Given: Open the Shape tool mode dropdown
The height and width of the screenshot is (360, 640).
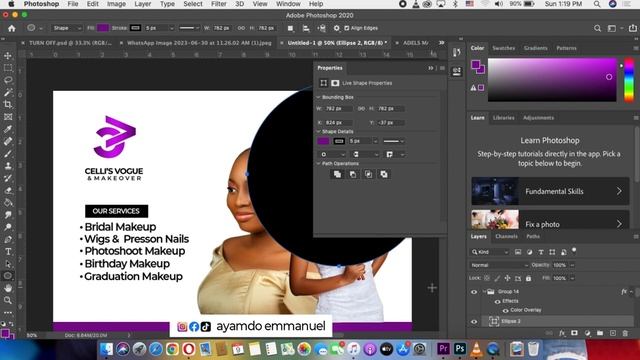Looking at the screenshot, I should tap(67, 28).
